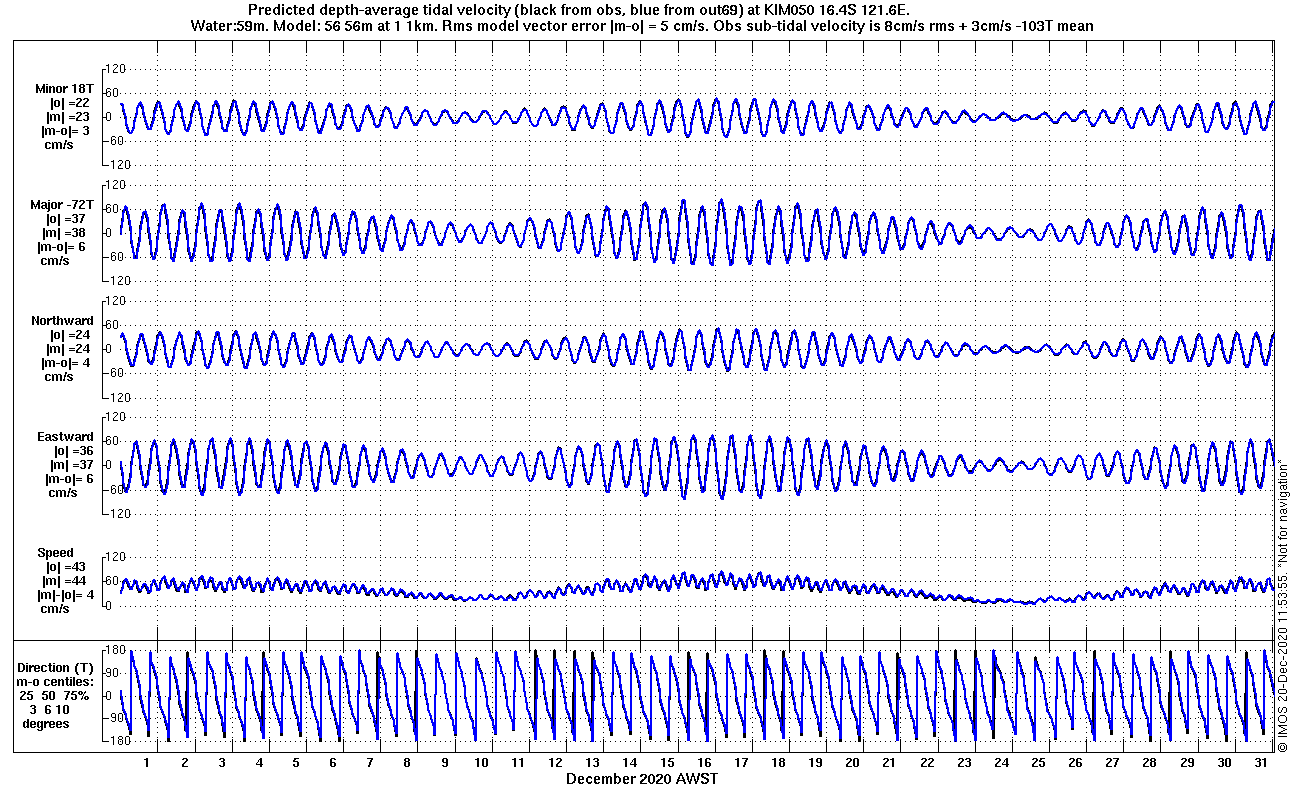Viewport: 1300px width, 800px height.
Task: Click day '29' on the date axis
Action: pyautogui.click(x=1188, y=763)
